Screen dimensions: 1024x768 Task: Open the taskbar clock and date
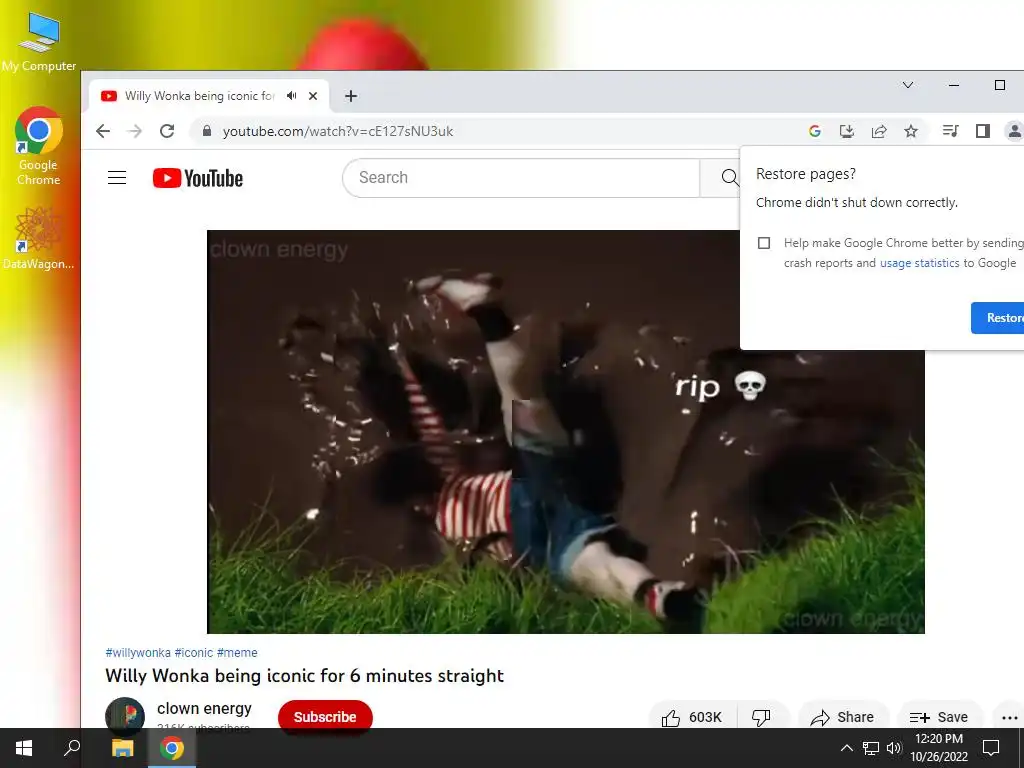pyautogui.click(x=938, y=748)
